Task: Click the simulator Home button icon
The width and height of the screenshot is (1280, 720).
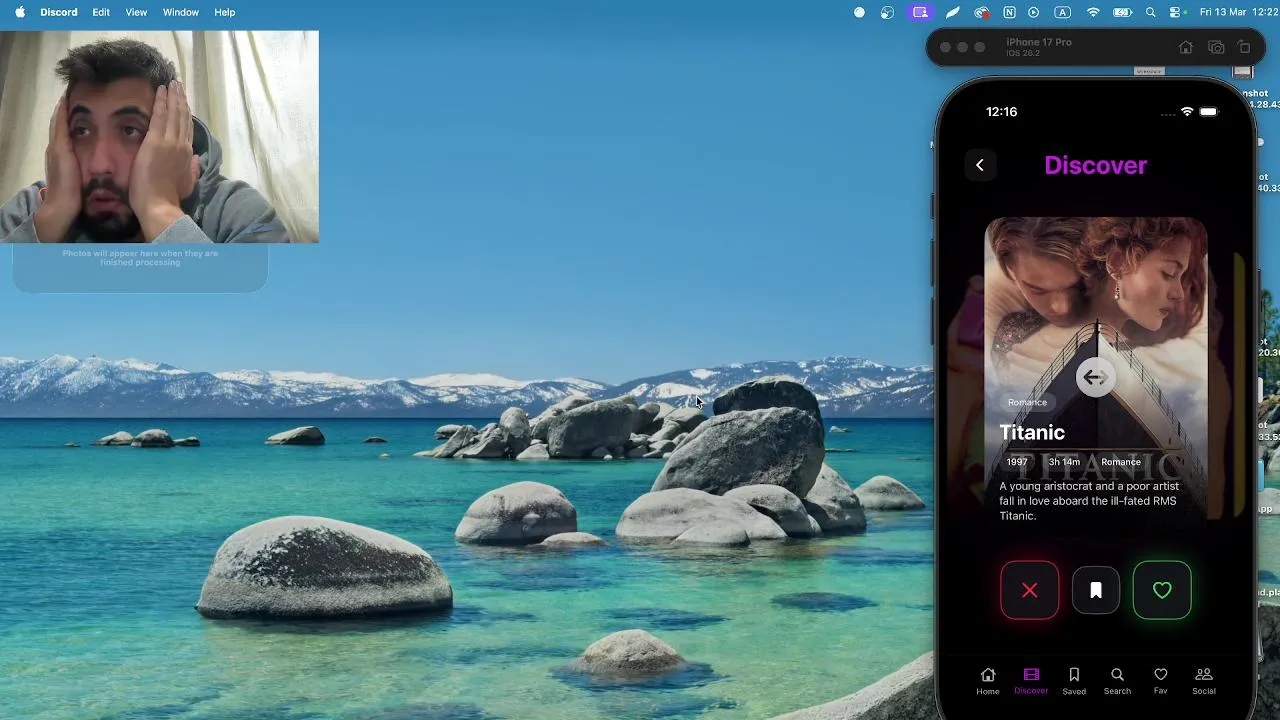Action: tap(1186, 47)
